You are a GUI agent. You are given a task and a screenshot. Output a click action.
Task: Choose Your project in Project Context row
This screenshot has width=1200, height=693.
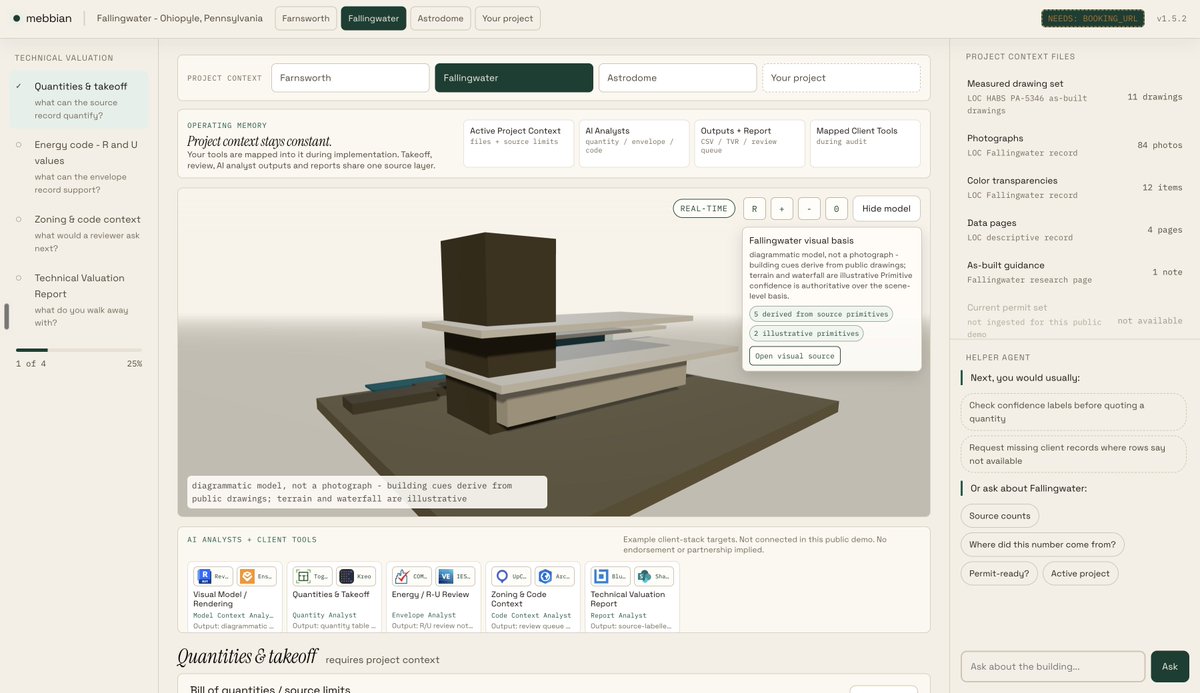pos(841,78)
